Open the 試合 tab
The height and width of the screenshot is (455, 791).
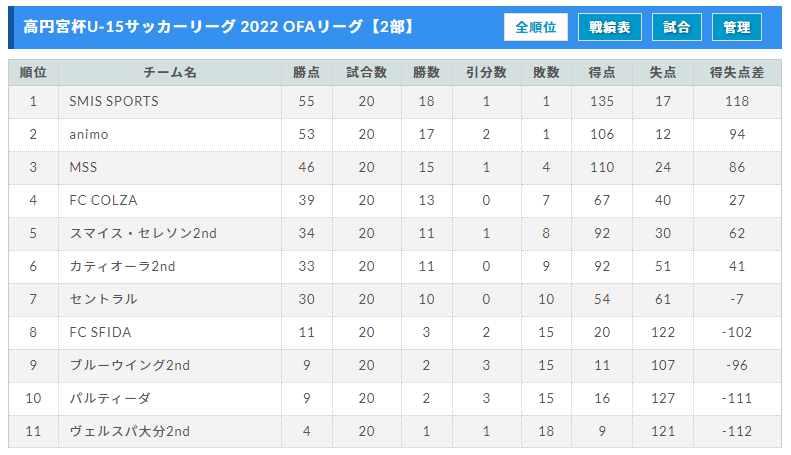click(x=676, y=27)
